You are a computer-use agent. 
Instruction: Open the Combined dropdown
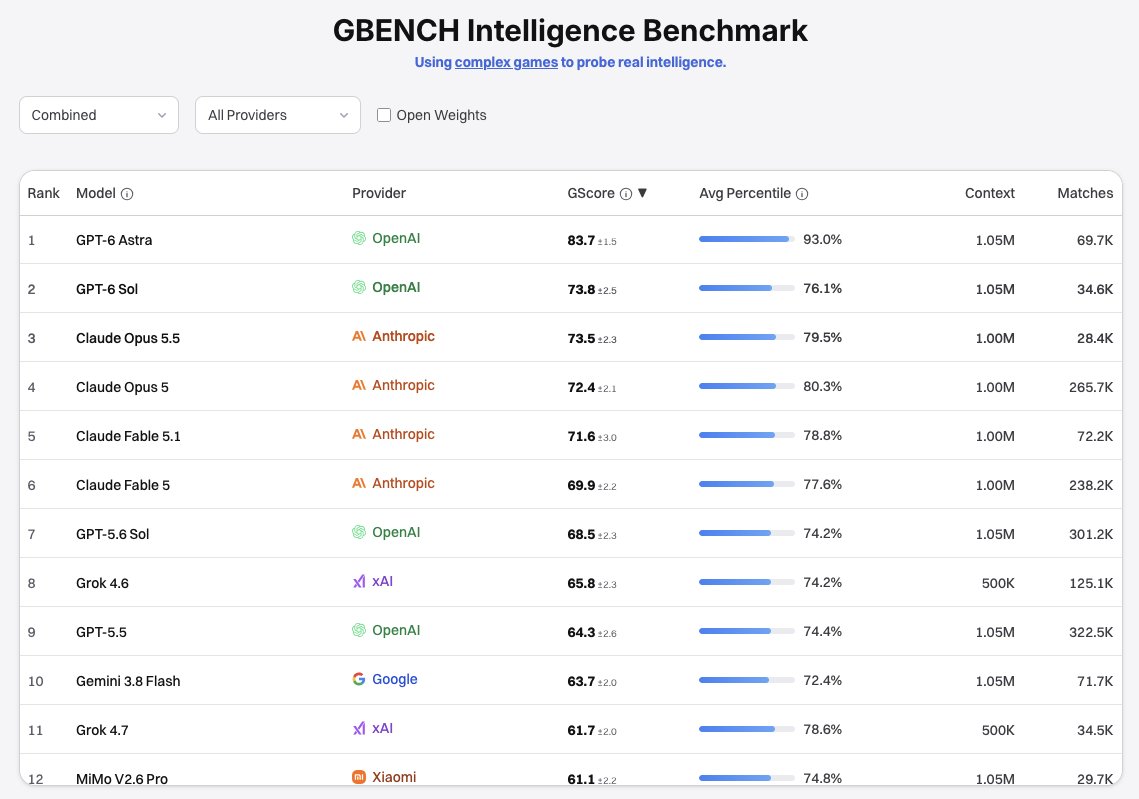(99, 115)
